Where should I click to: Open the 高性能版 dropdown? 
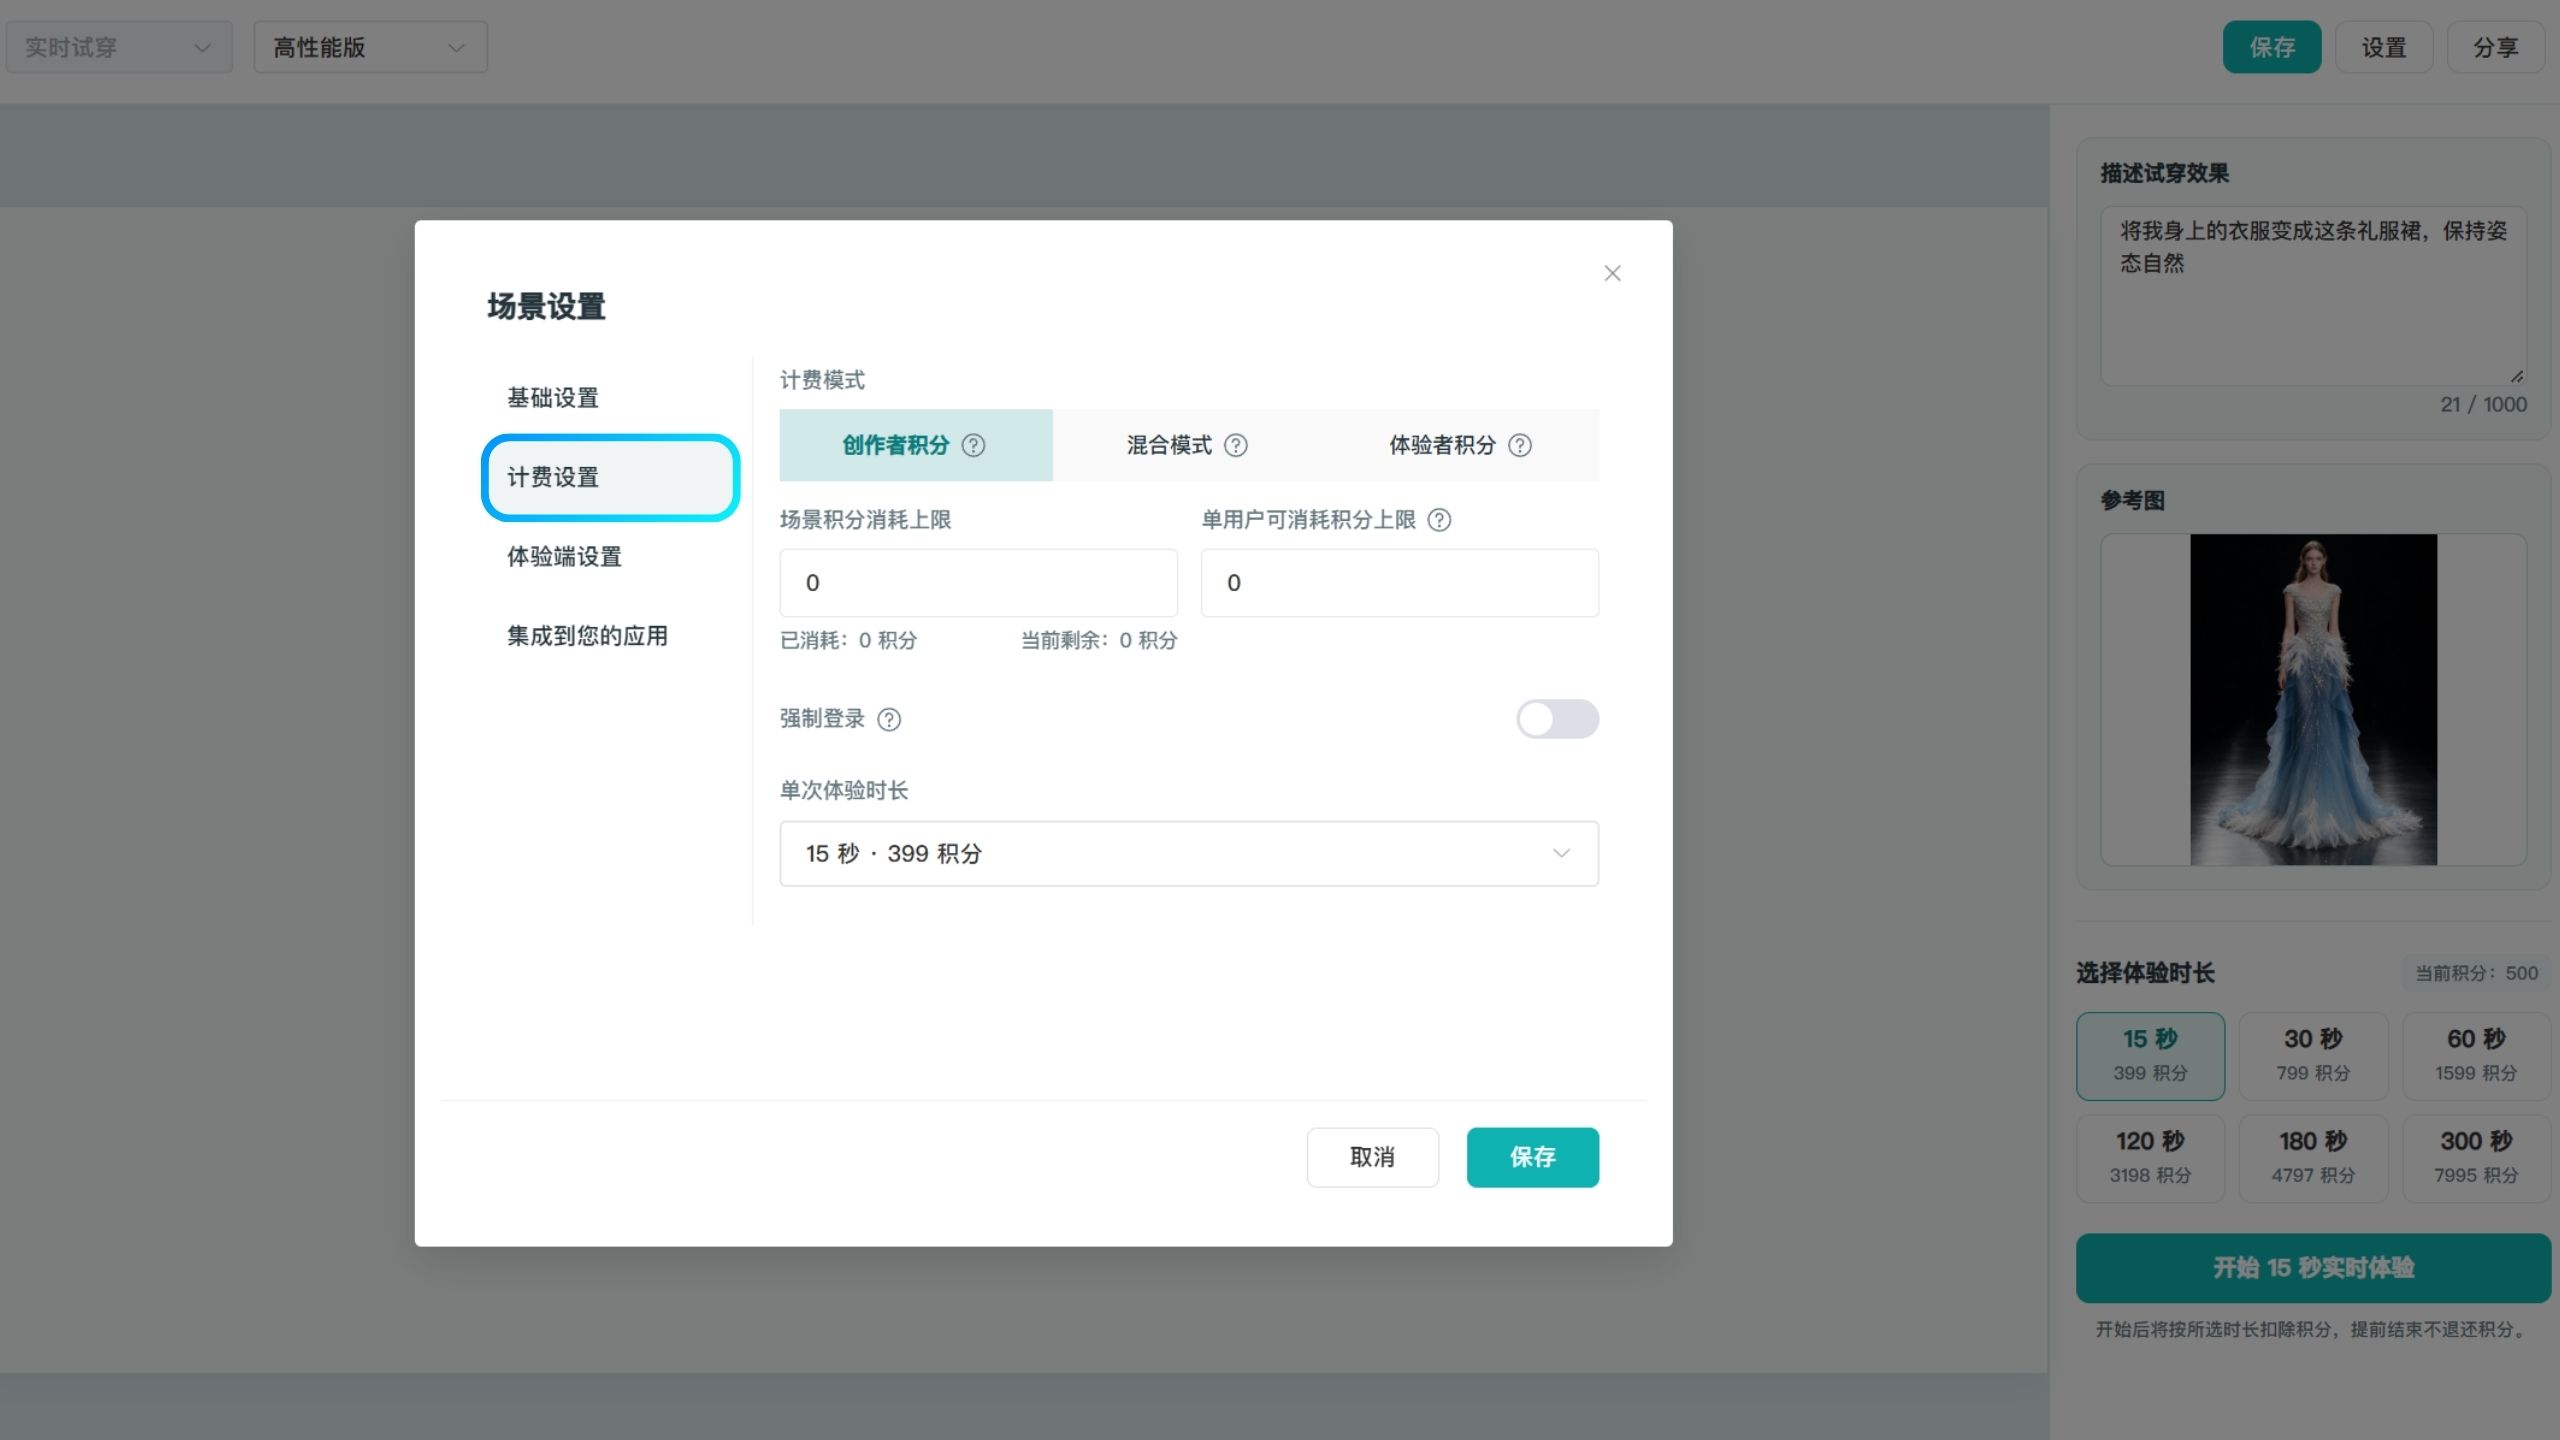pyautogui.click(x=370, y=47)
